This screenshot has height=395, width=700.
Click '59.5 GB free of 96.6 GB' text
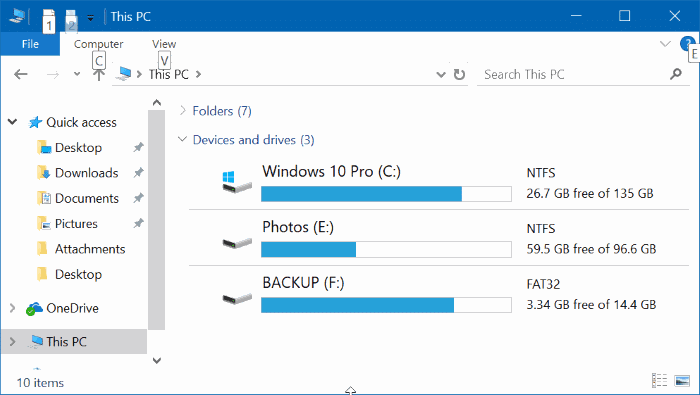pyautogui.click(x=591, y=249)
